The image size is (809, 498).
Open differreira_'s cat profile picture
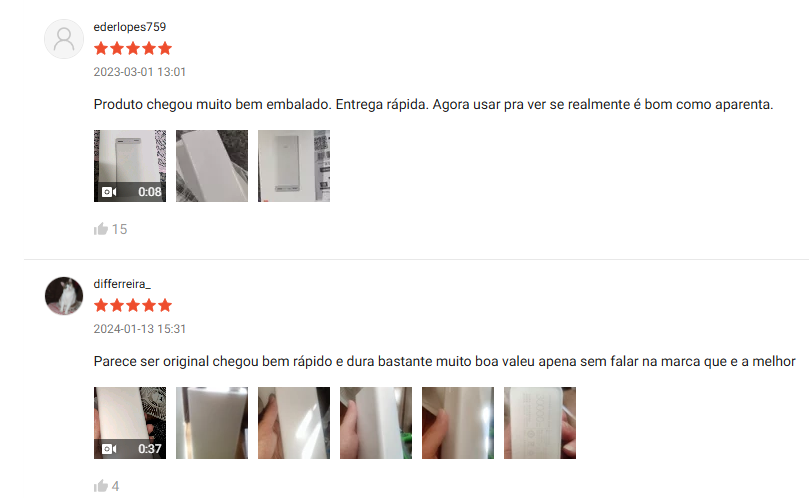(64, 296)
